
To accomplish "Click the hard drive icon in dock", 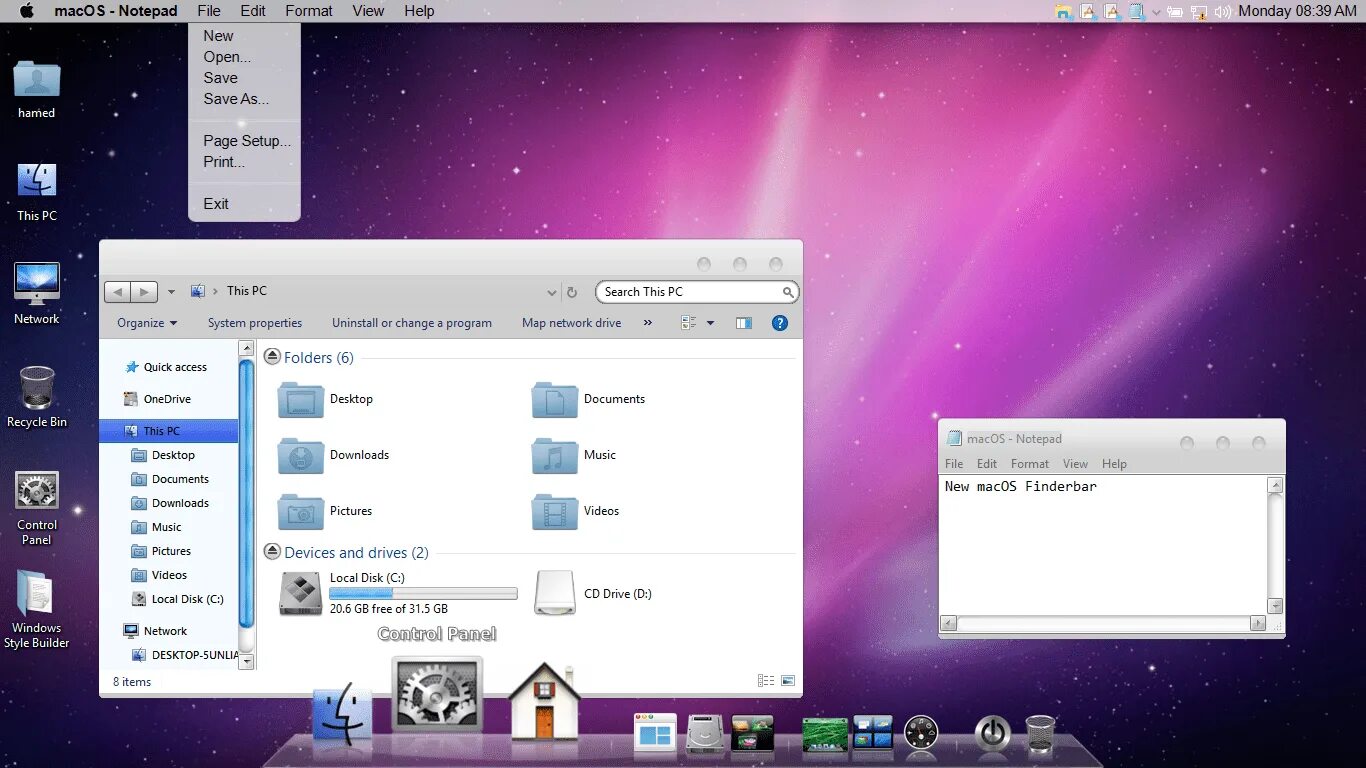I will (705, 734).
